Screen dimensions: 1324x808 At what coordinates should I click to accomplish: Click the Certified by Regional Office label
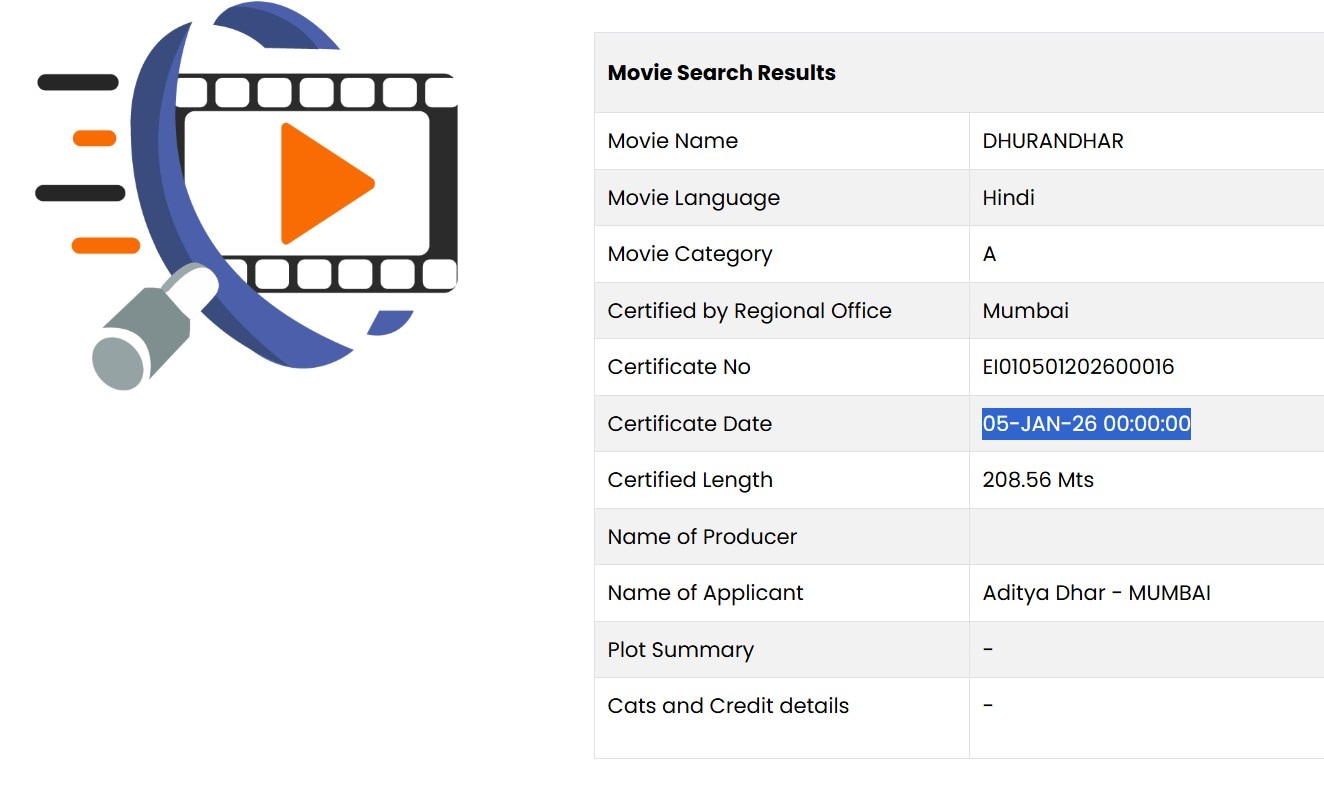click(749, 311)
